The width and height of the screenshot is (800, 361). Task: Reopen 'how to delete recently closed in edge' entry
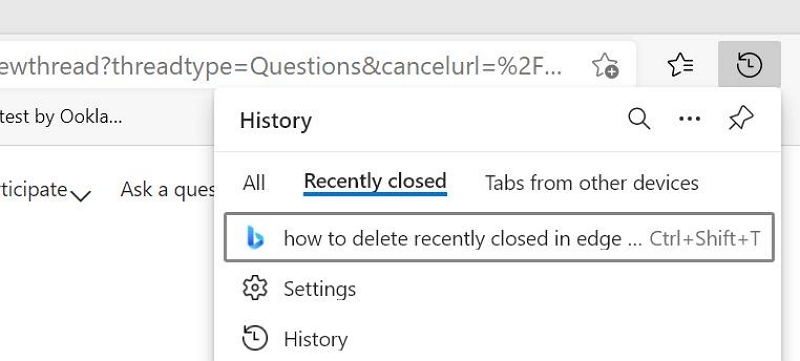click(x=499, y=238)
